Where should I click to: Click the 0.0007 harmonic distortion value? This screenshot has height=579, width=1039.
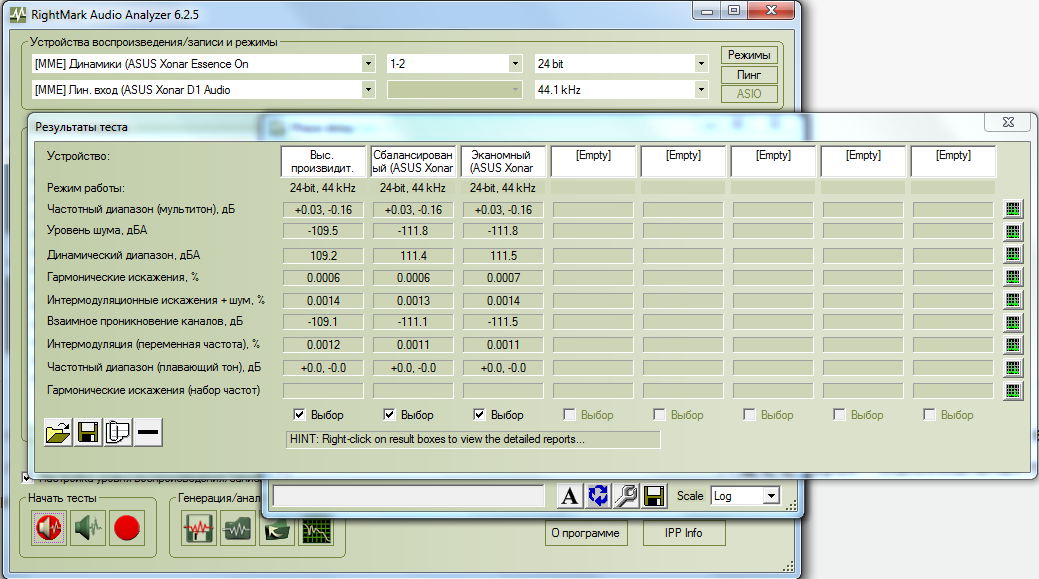pyautogui.click(x=504, y=278)
